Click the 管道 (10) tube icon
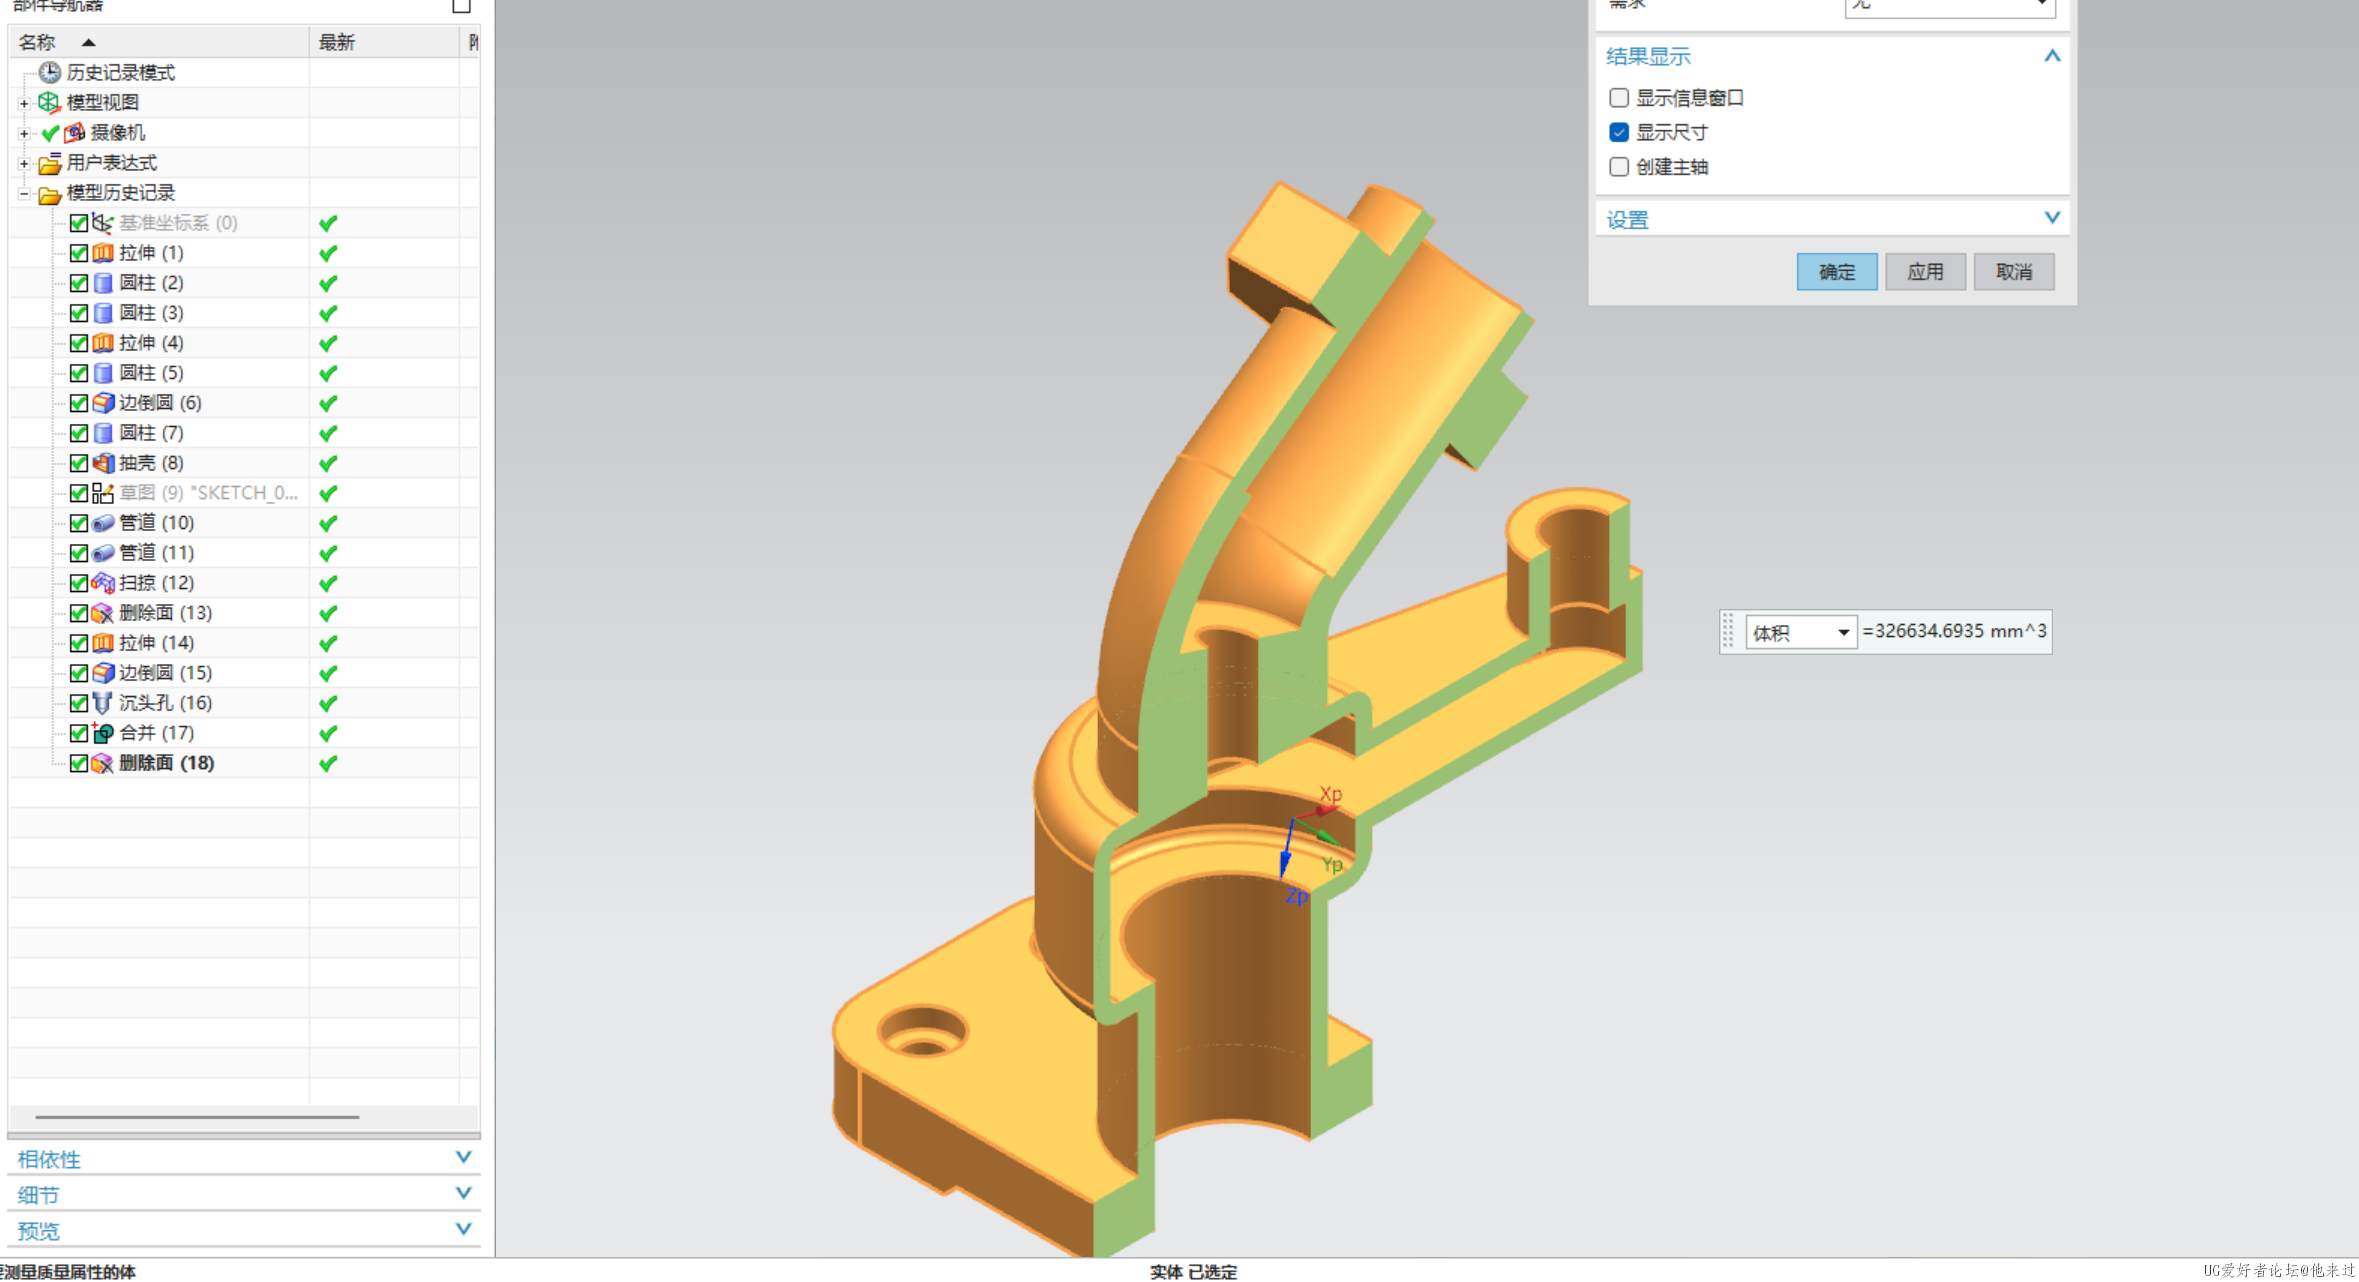Image resolution: width=2359 pixels, height=1282 pixels. pos(103,522)
